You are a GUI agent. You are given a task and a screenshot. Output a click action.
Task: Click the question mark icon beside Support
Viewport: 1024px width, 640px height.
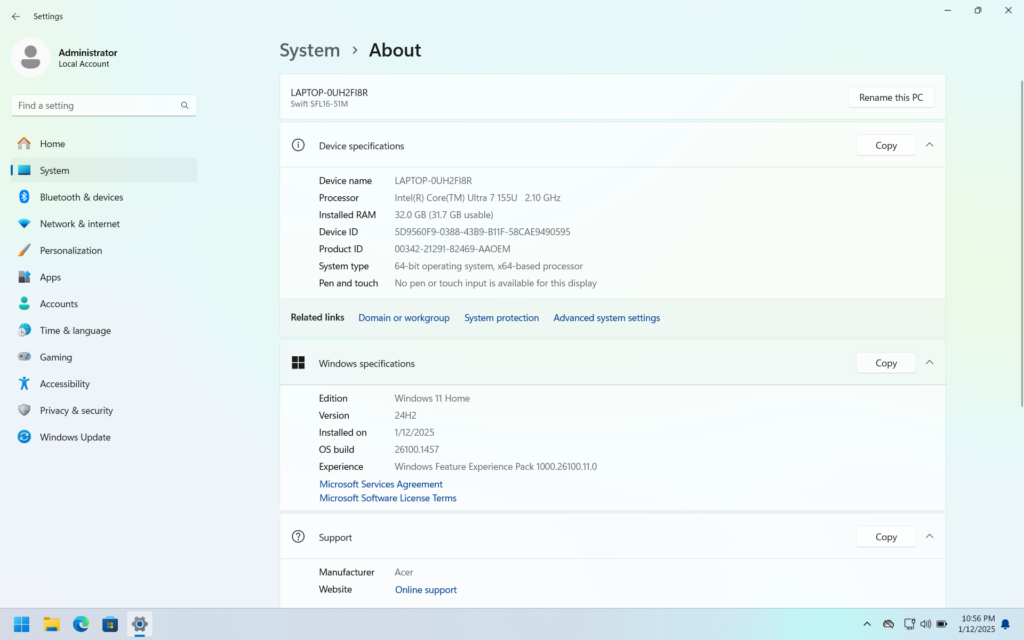(x=298, y=537)
